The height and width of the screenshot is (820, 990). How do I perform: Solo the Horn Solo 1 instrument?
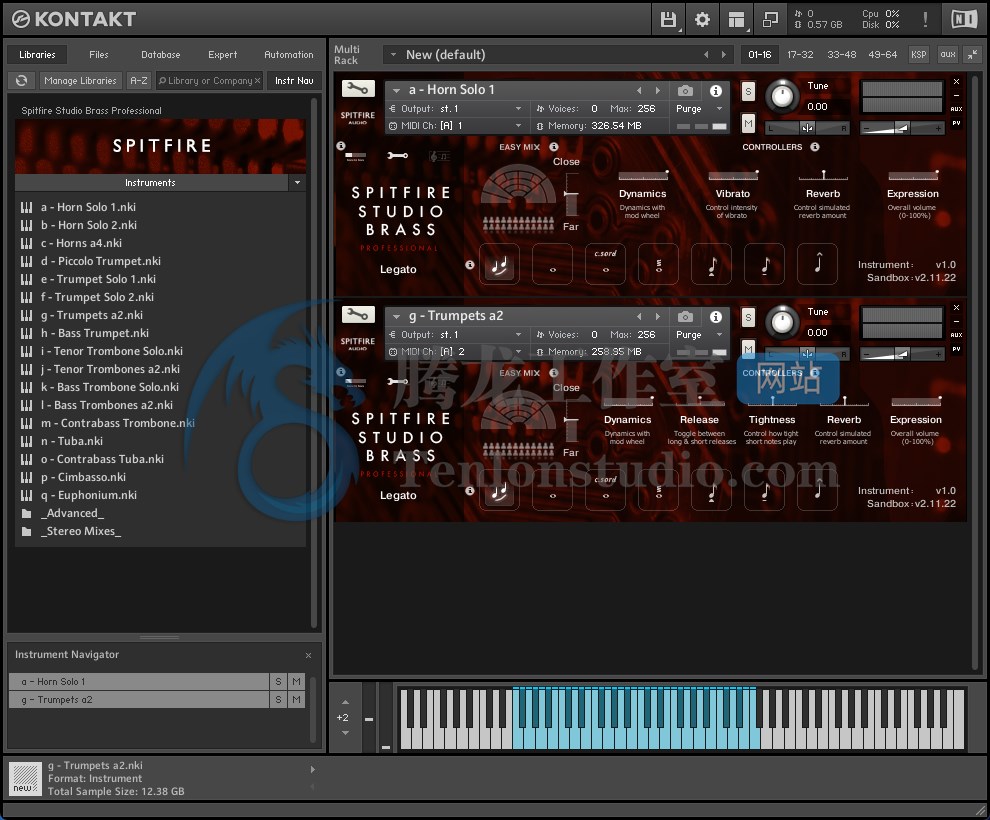point(748,92)
